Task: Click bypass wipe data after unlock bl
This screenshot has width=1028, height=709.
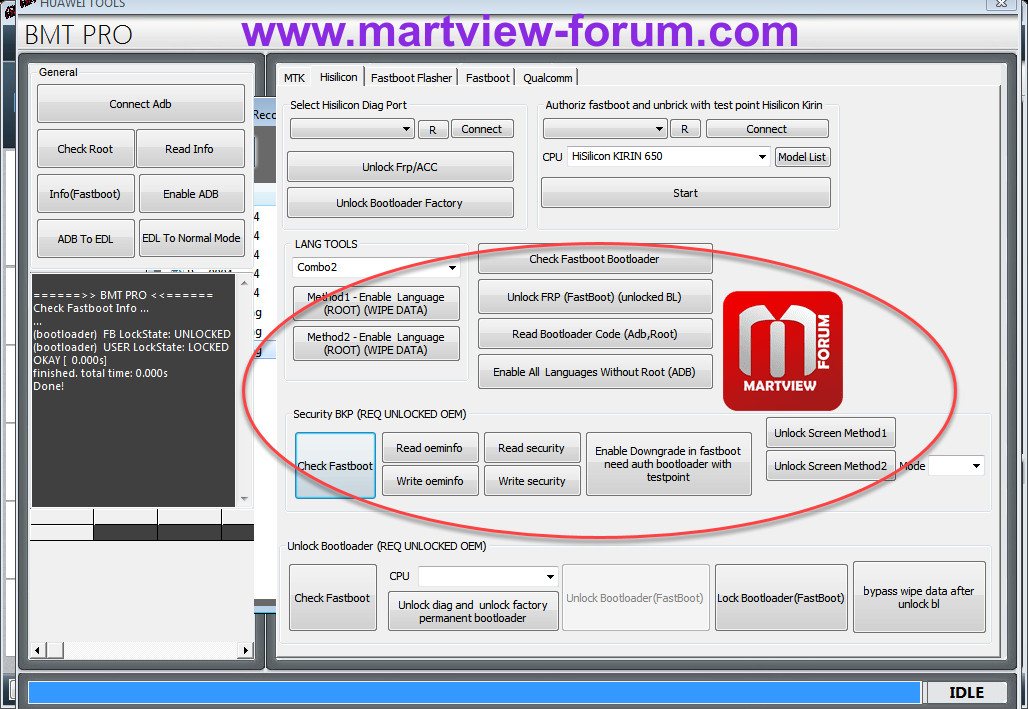Action: [x=919, y=597]
